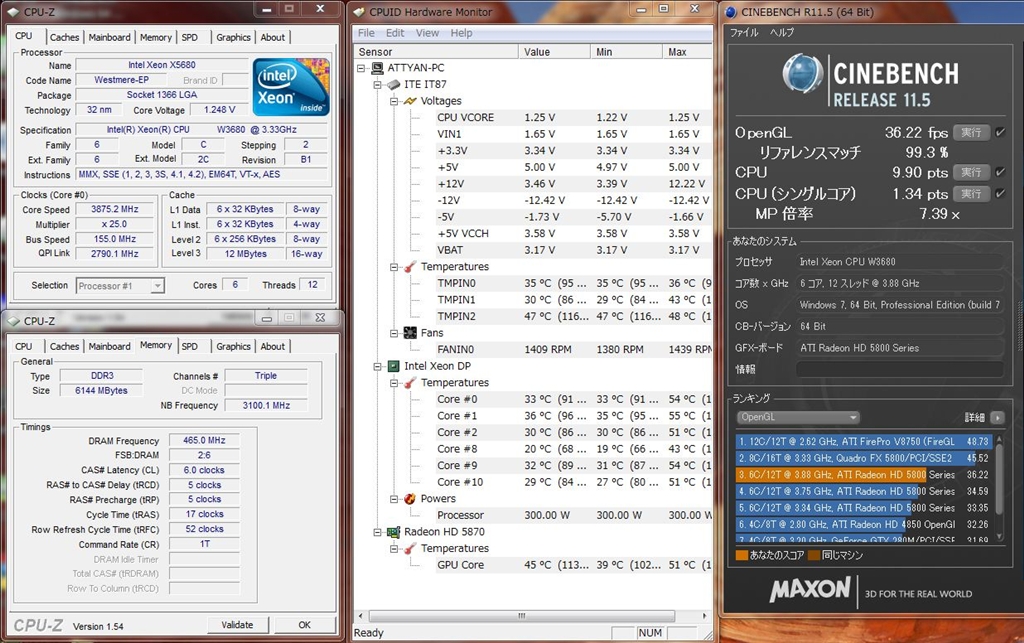Collapse the Radeon HD 5870 node
This screenshot has height=643, width=1024.
pos(377,533)
